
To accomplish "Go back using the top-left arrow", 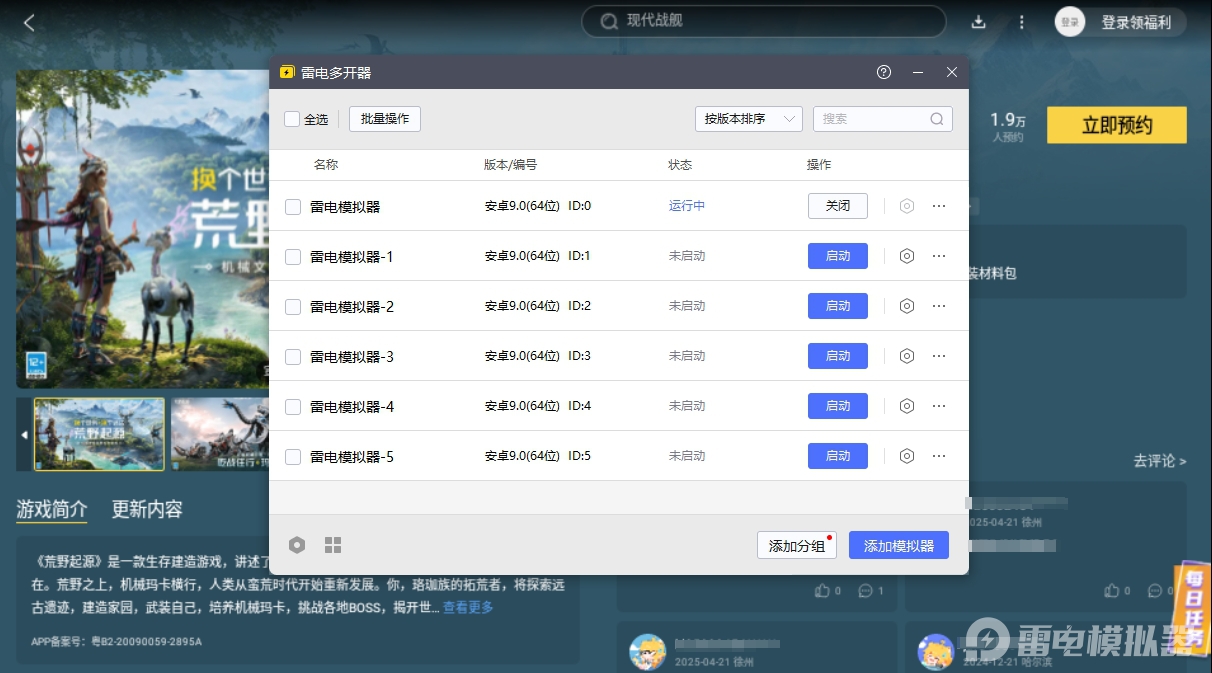I will [x=29, y=22].
